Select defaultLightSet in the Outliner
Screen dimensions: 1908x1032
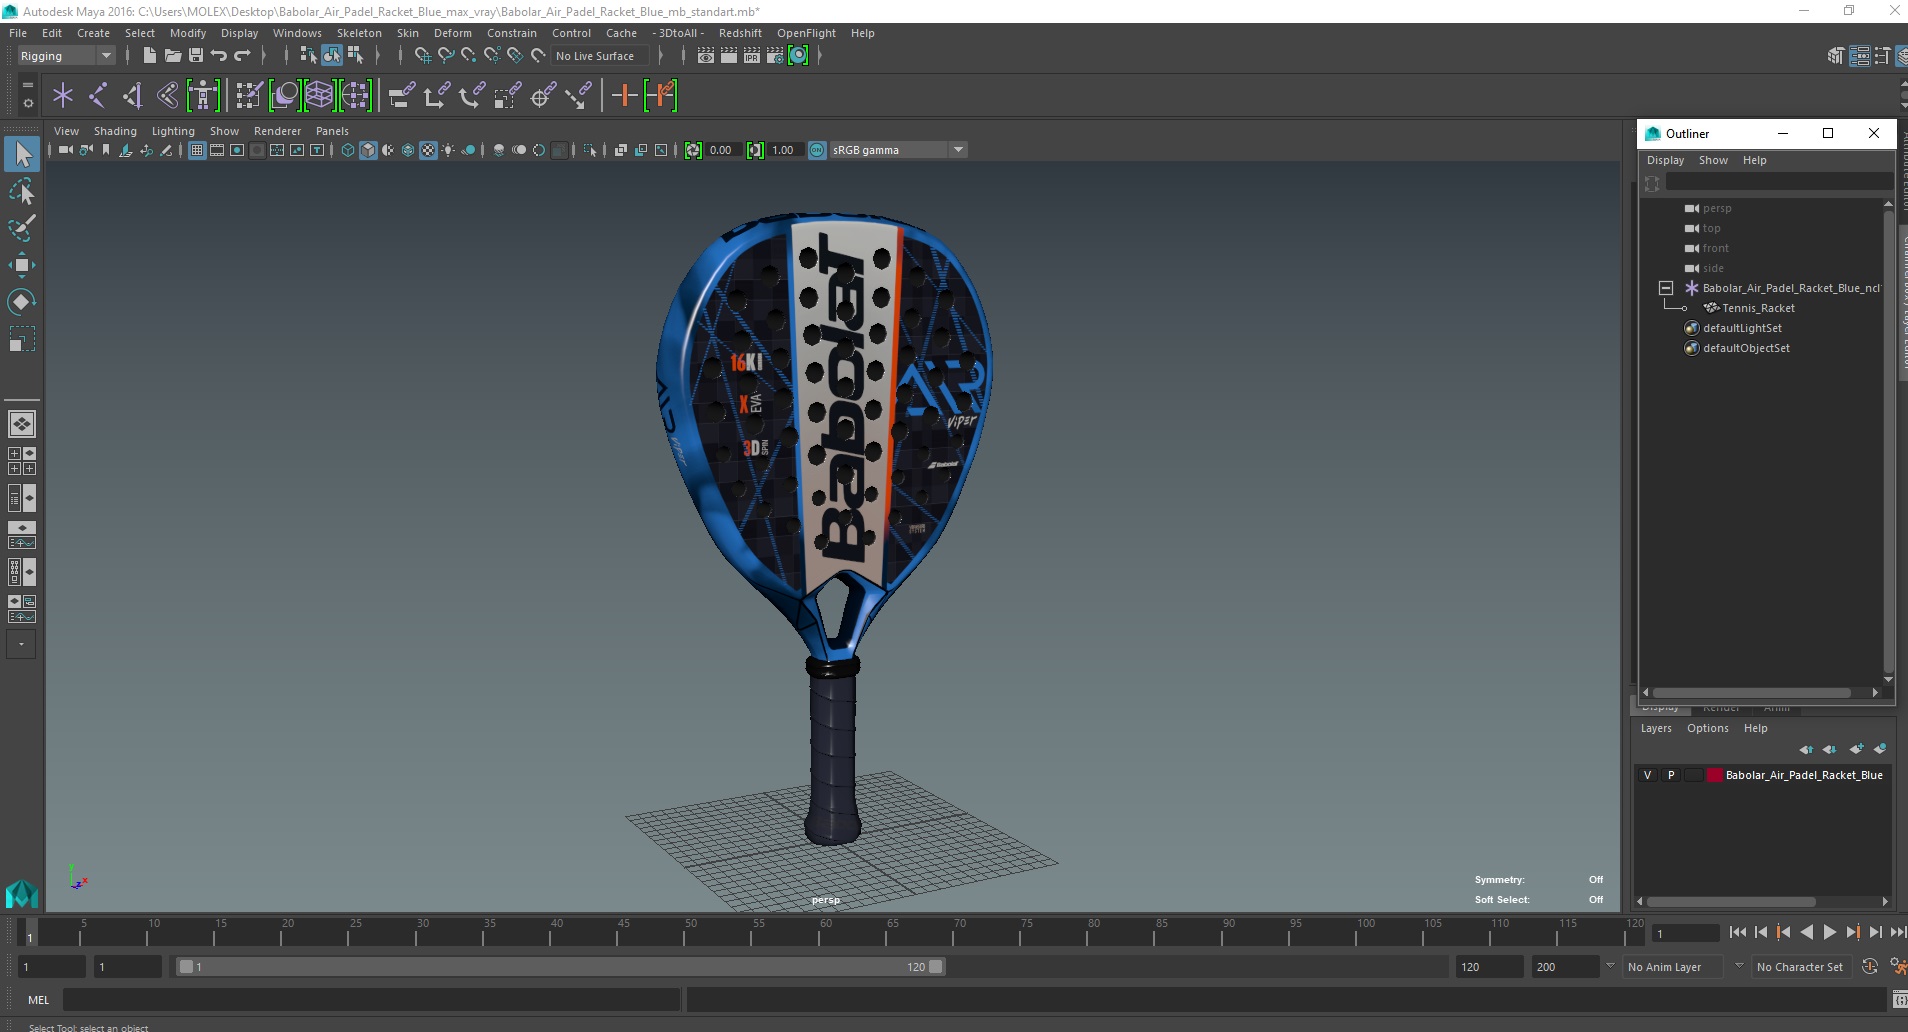pyautogui.click(x=1742, y=328)
